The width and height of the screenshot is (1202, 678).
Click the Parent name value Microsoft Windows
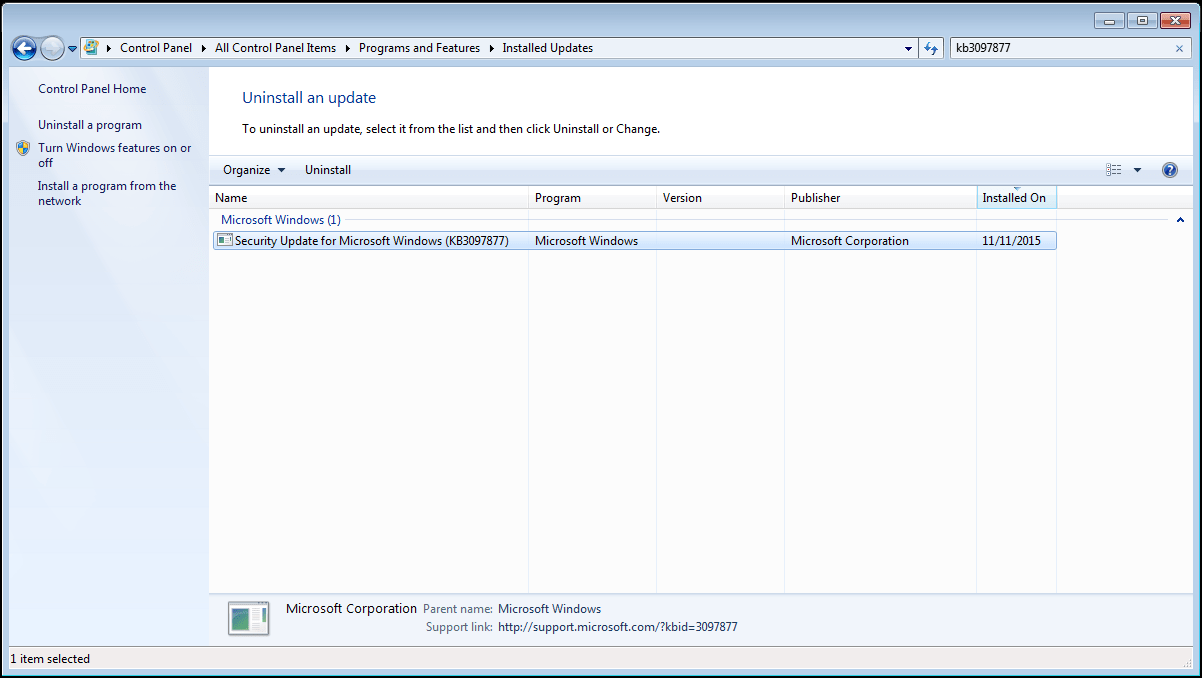click(x=549, y=609)
